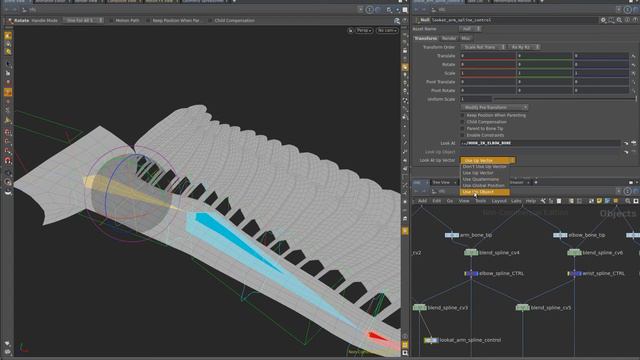Click the parameter pane search magnifier icon
The height and width of the screenshot is (360, 640).
pos(619,20)
